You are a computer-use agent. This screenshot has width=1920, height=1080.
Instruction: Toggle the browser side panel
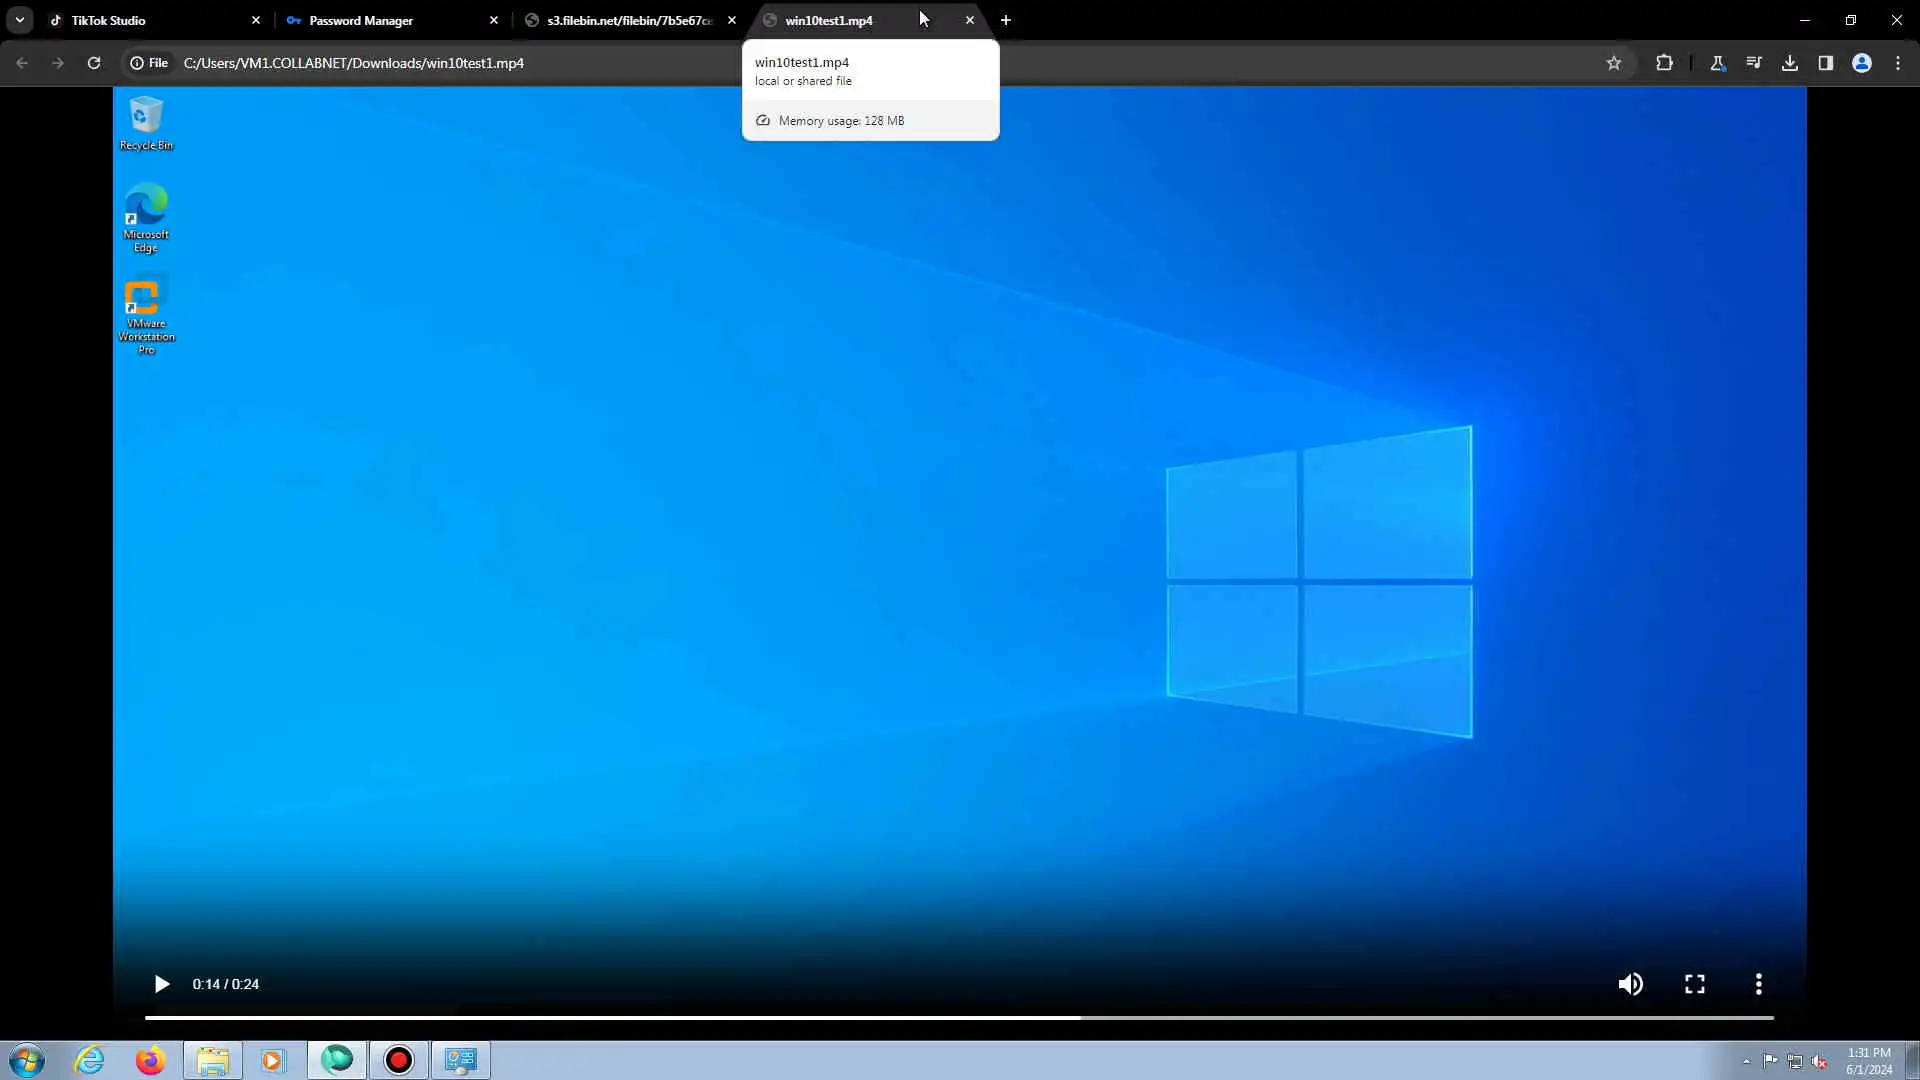tap(1826, 63)
